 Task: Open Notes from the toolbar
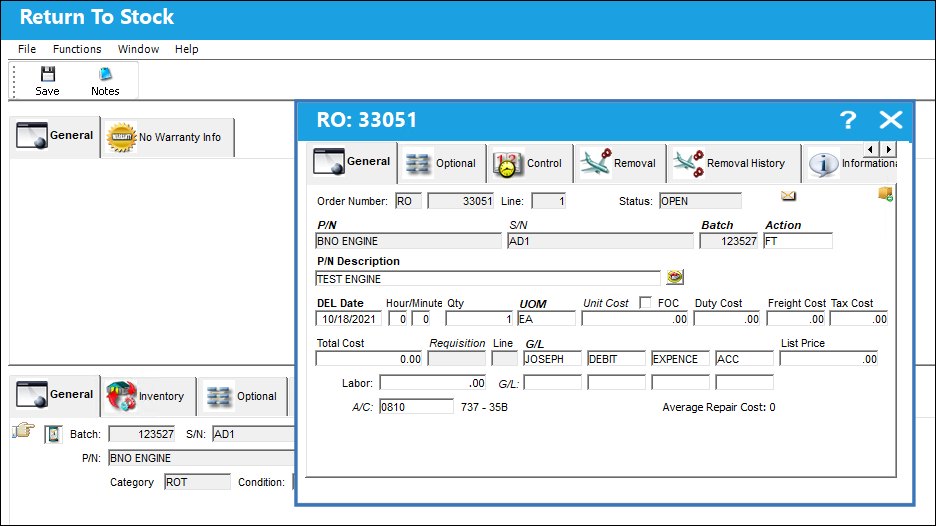point(105,81)
